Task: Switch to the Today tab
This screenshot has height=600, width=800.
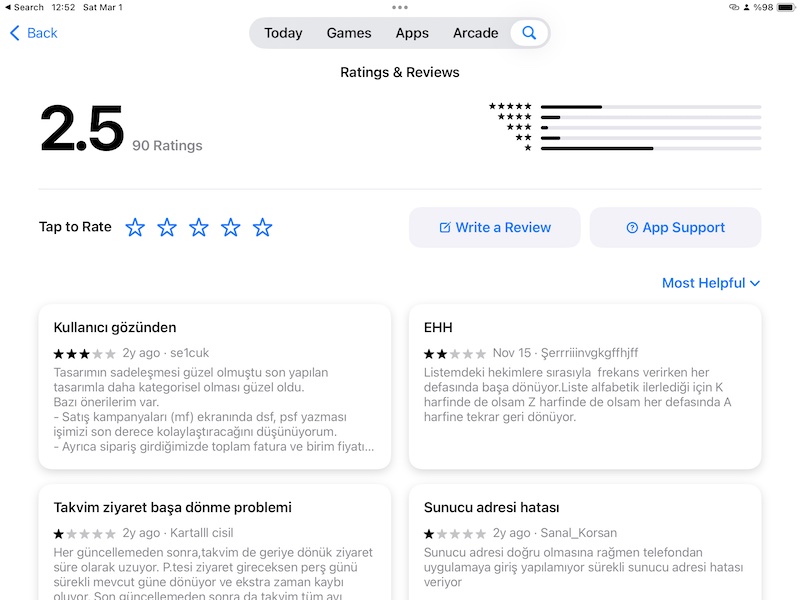Action: pos(283,33)
